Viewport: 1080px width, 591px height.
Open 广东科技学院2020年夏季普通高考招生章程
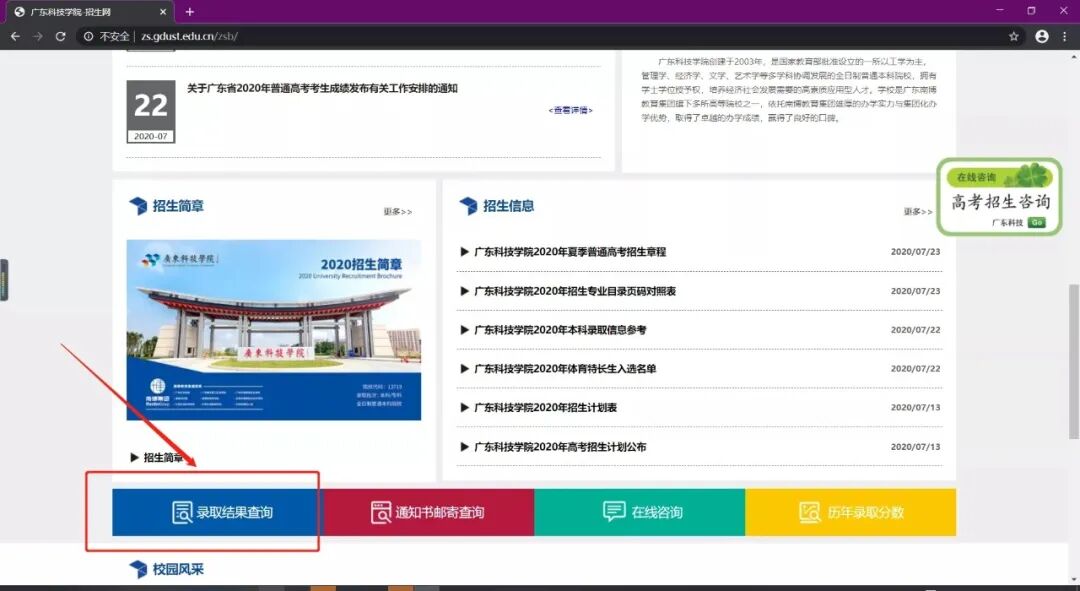coord(570,251)
